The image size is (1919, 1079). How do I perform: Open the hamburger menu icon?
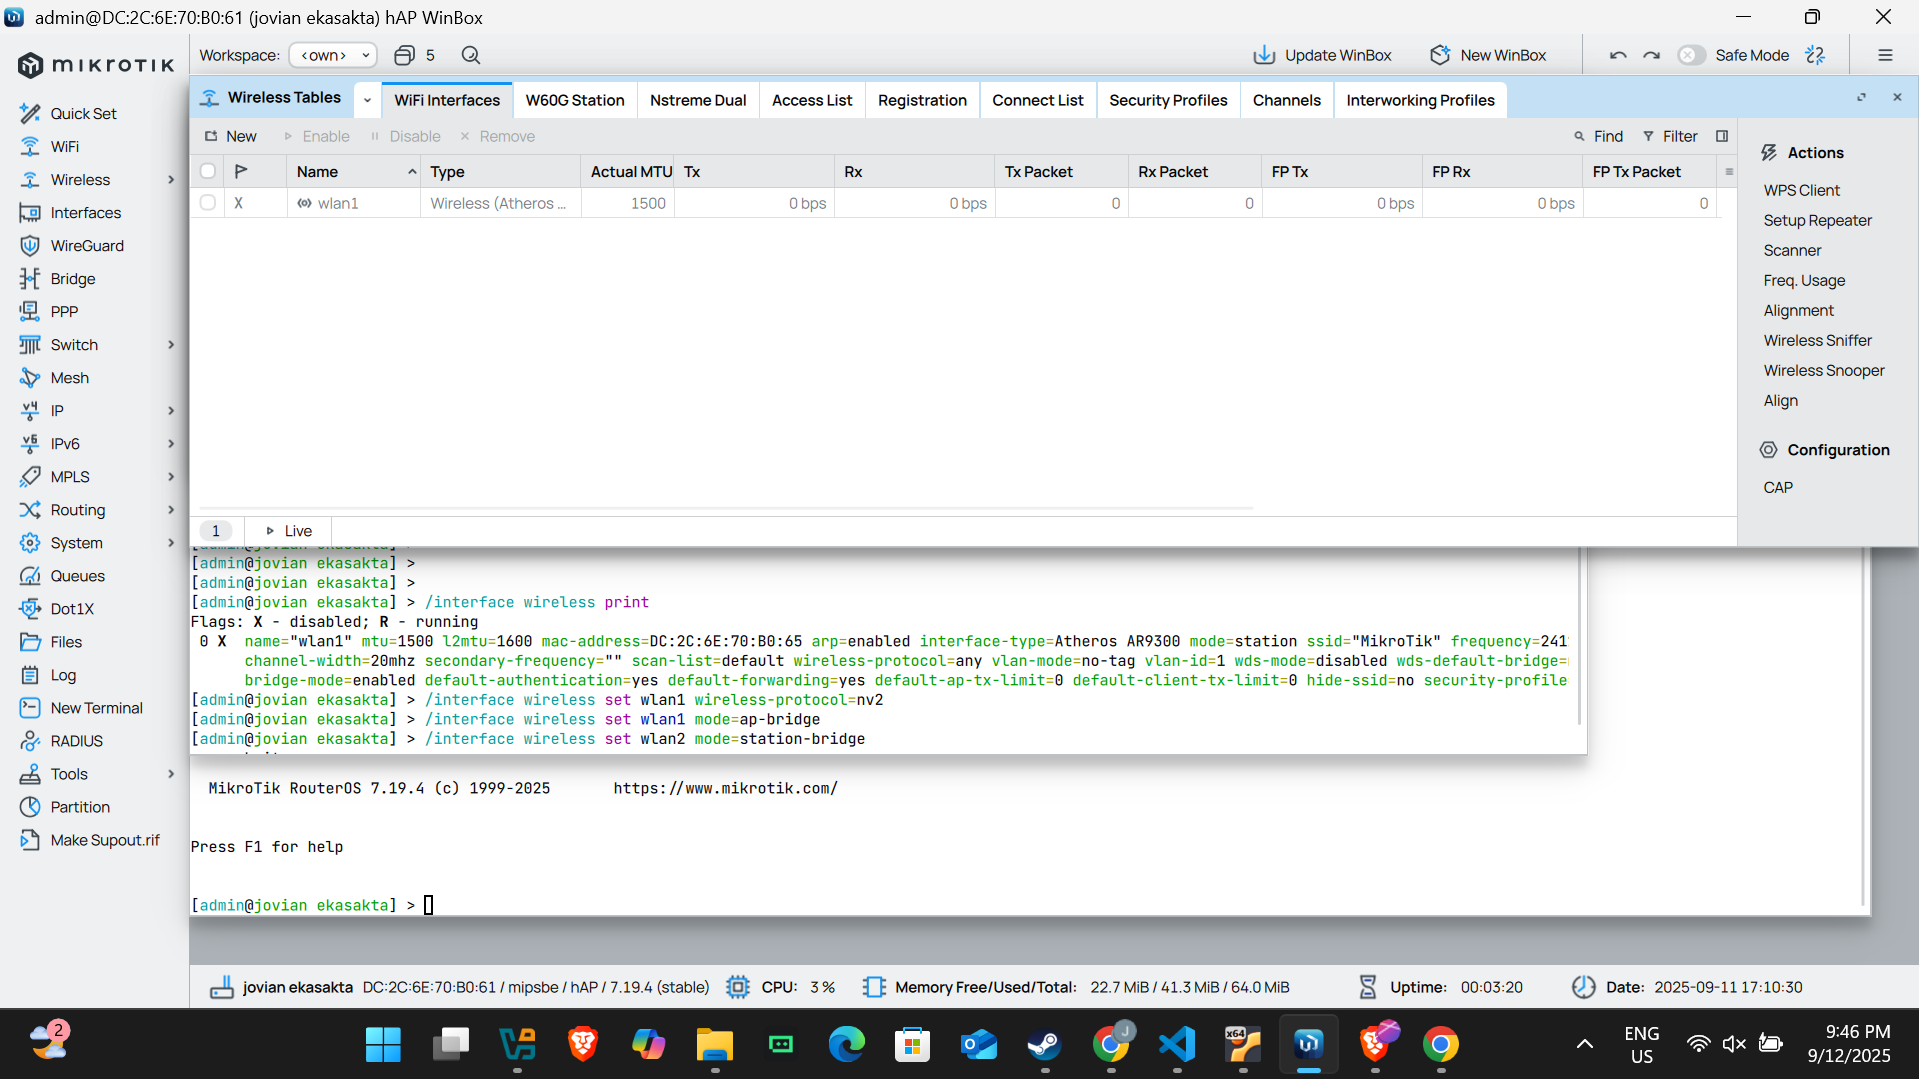pos(1885,55)
